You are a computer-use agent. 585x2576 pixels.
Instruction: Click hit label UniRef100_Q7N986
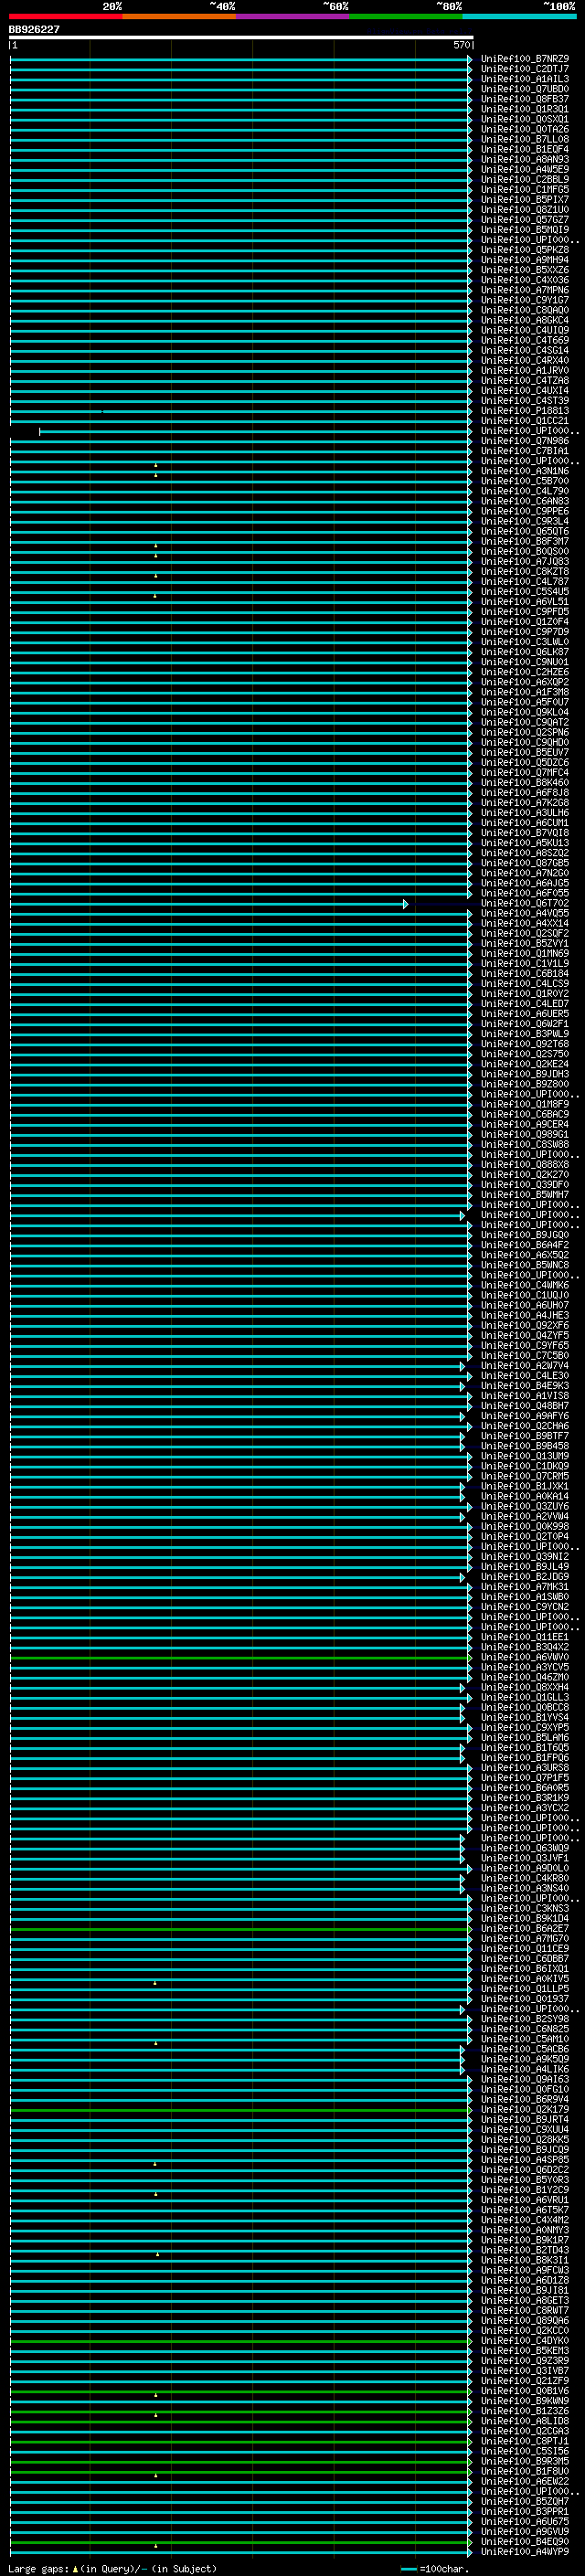(x=525, y=441)
